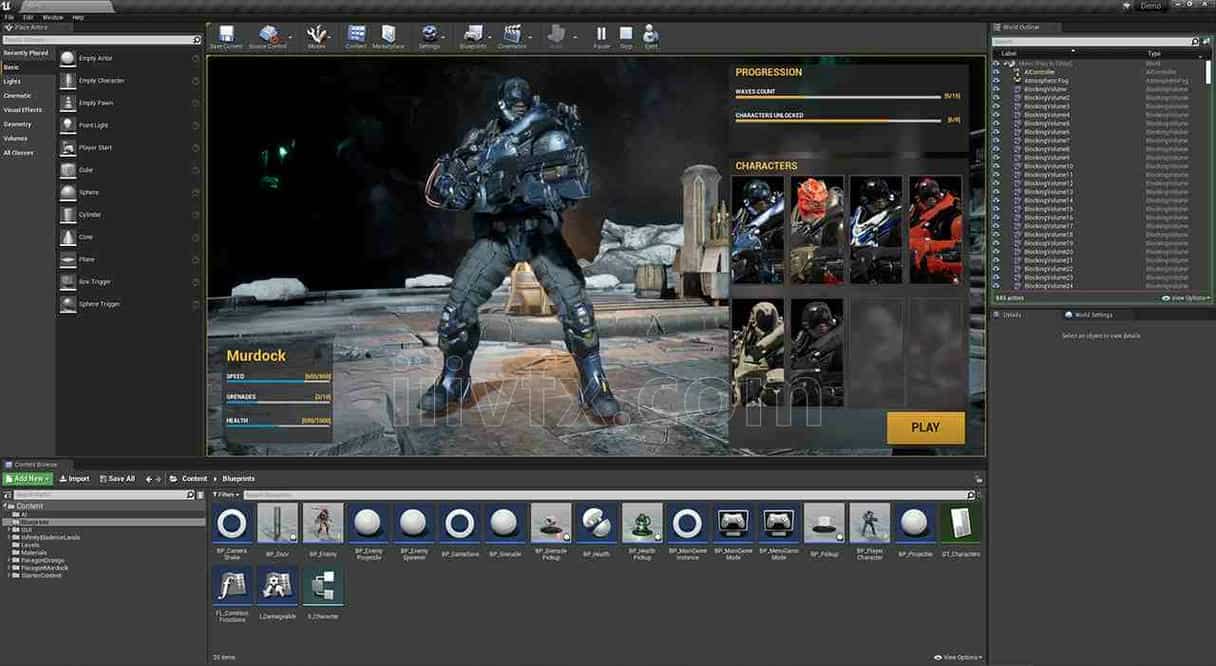This screenshot has height=666, width=1216.
Task: Hide BlockingVolume24 in World Outliner
Action: click(996, 286)
